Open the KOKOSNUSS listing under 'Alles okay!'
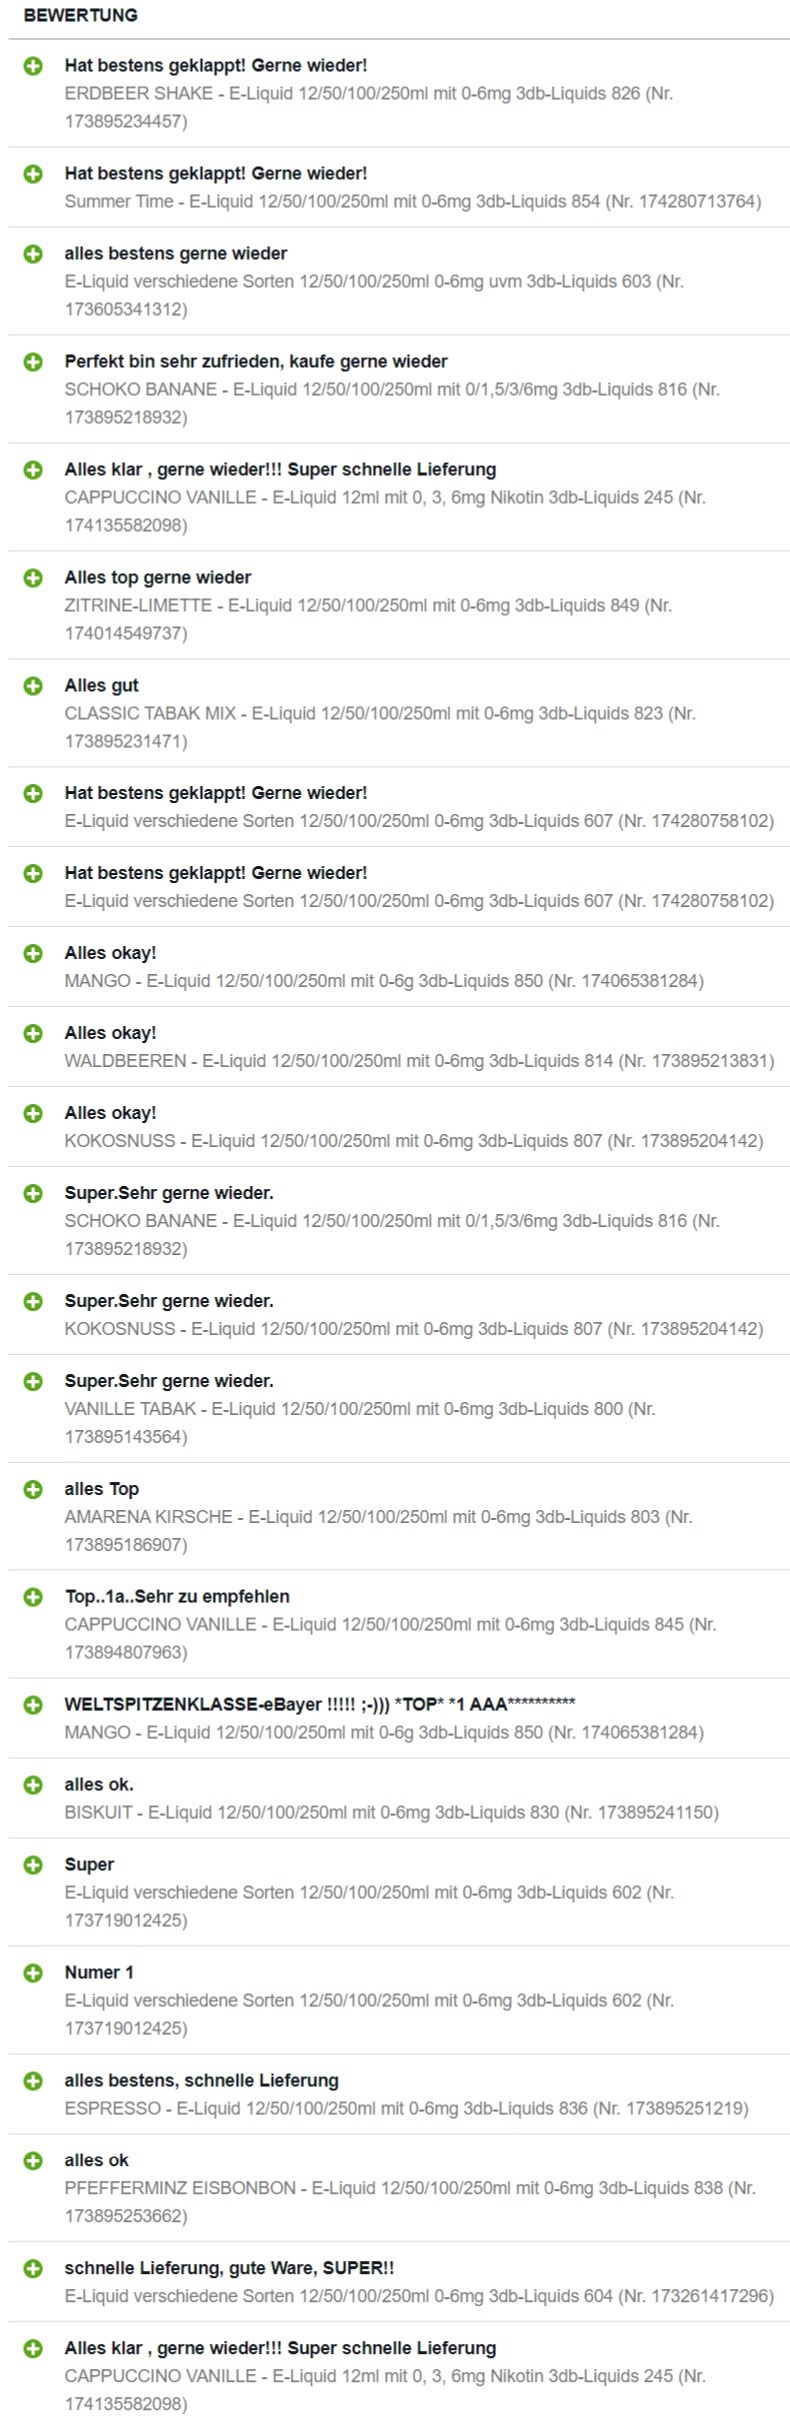 click(413, 1141)
